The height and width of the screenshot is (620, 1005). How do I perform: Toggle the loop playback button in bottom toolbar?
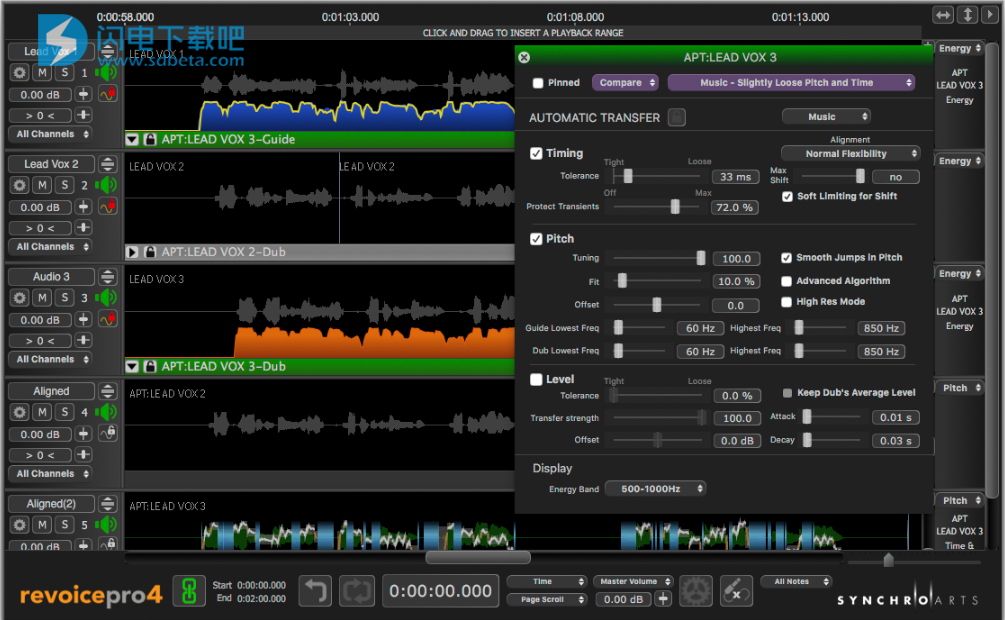(356, 591)
